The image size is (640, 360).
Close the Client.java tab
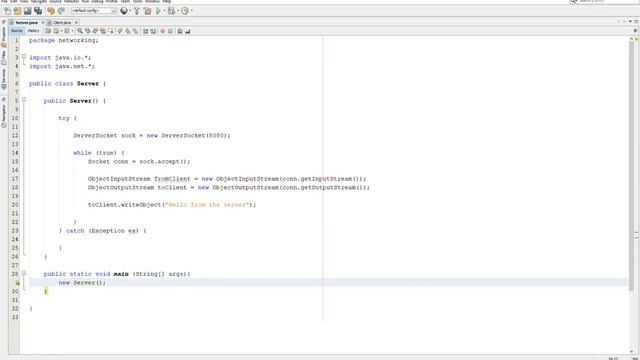click(x=76, y=23)
